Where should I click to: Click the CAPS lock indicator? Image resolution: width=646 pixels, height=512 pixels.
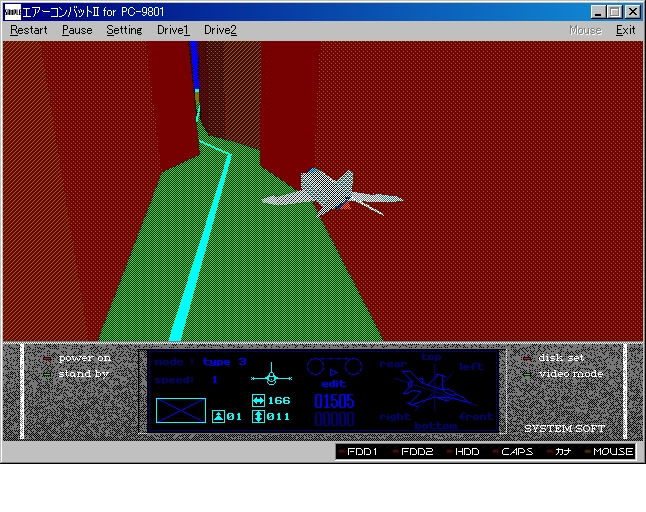pos(513,451)
